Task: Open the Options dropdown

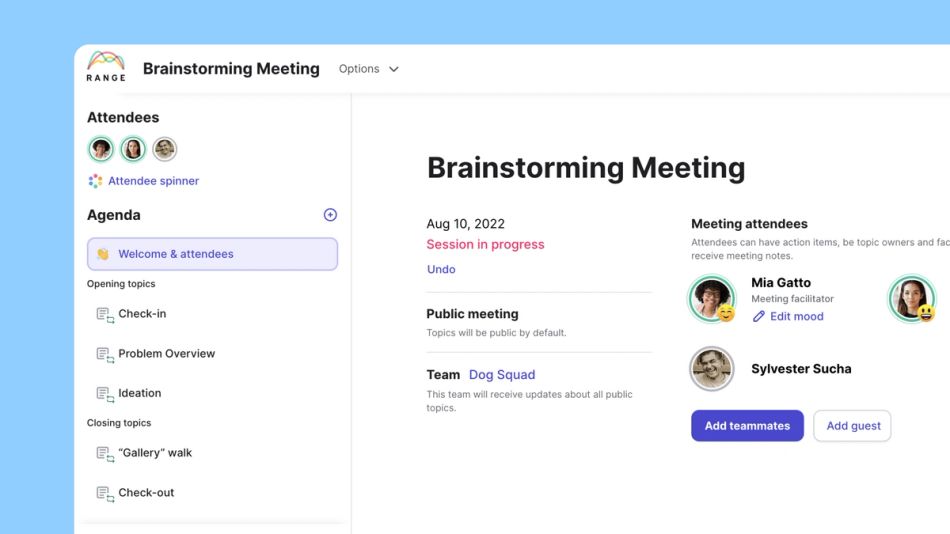Action: 368,69
